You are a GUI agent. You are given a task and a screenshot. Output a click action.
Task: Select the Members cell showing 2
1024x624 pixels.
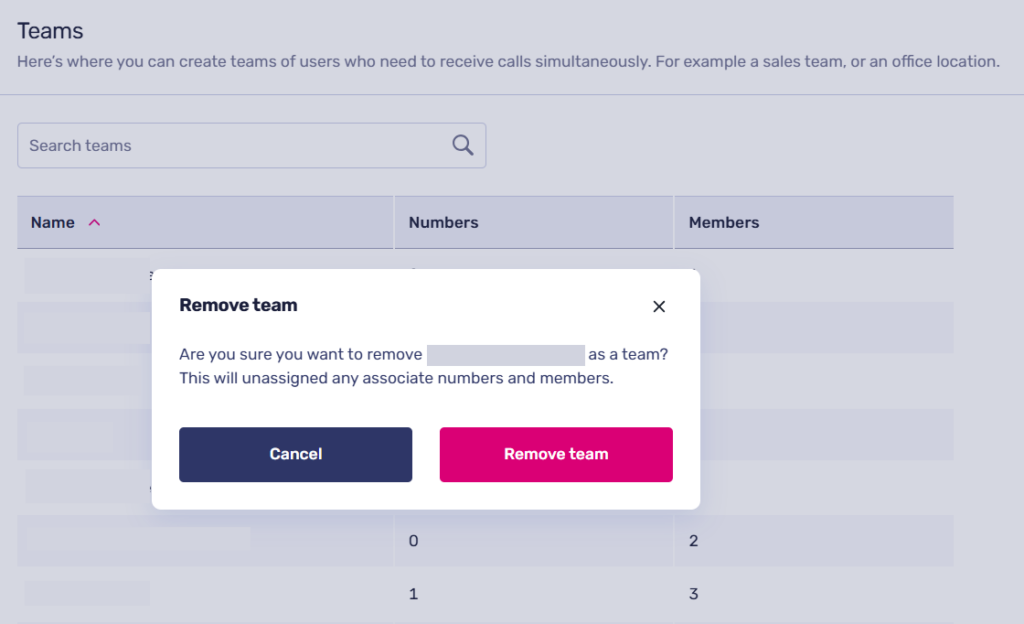coord(694,541)
